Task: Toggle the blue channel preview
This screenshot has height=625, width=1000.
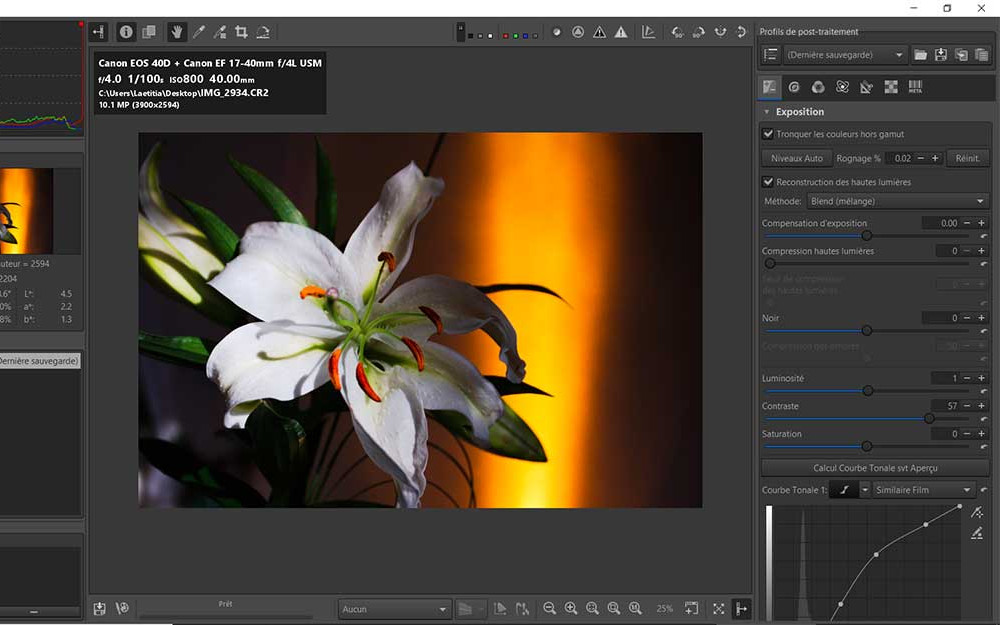Action: click(525, 36)
